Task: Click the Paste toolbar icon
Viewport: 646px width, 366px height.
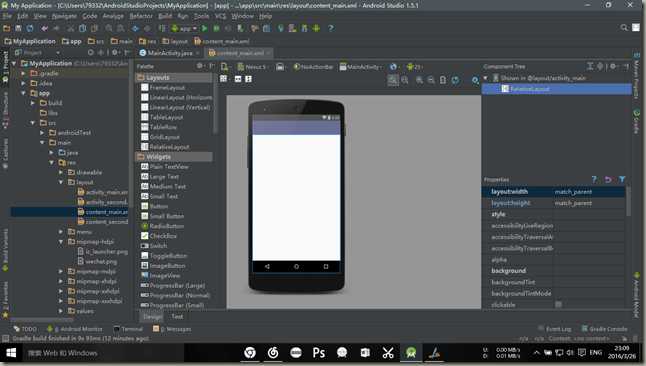Action: [x=94, y=28]
